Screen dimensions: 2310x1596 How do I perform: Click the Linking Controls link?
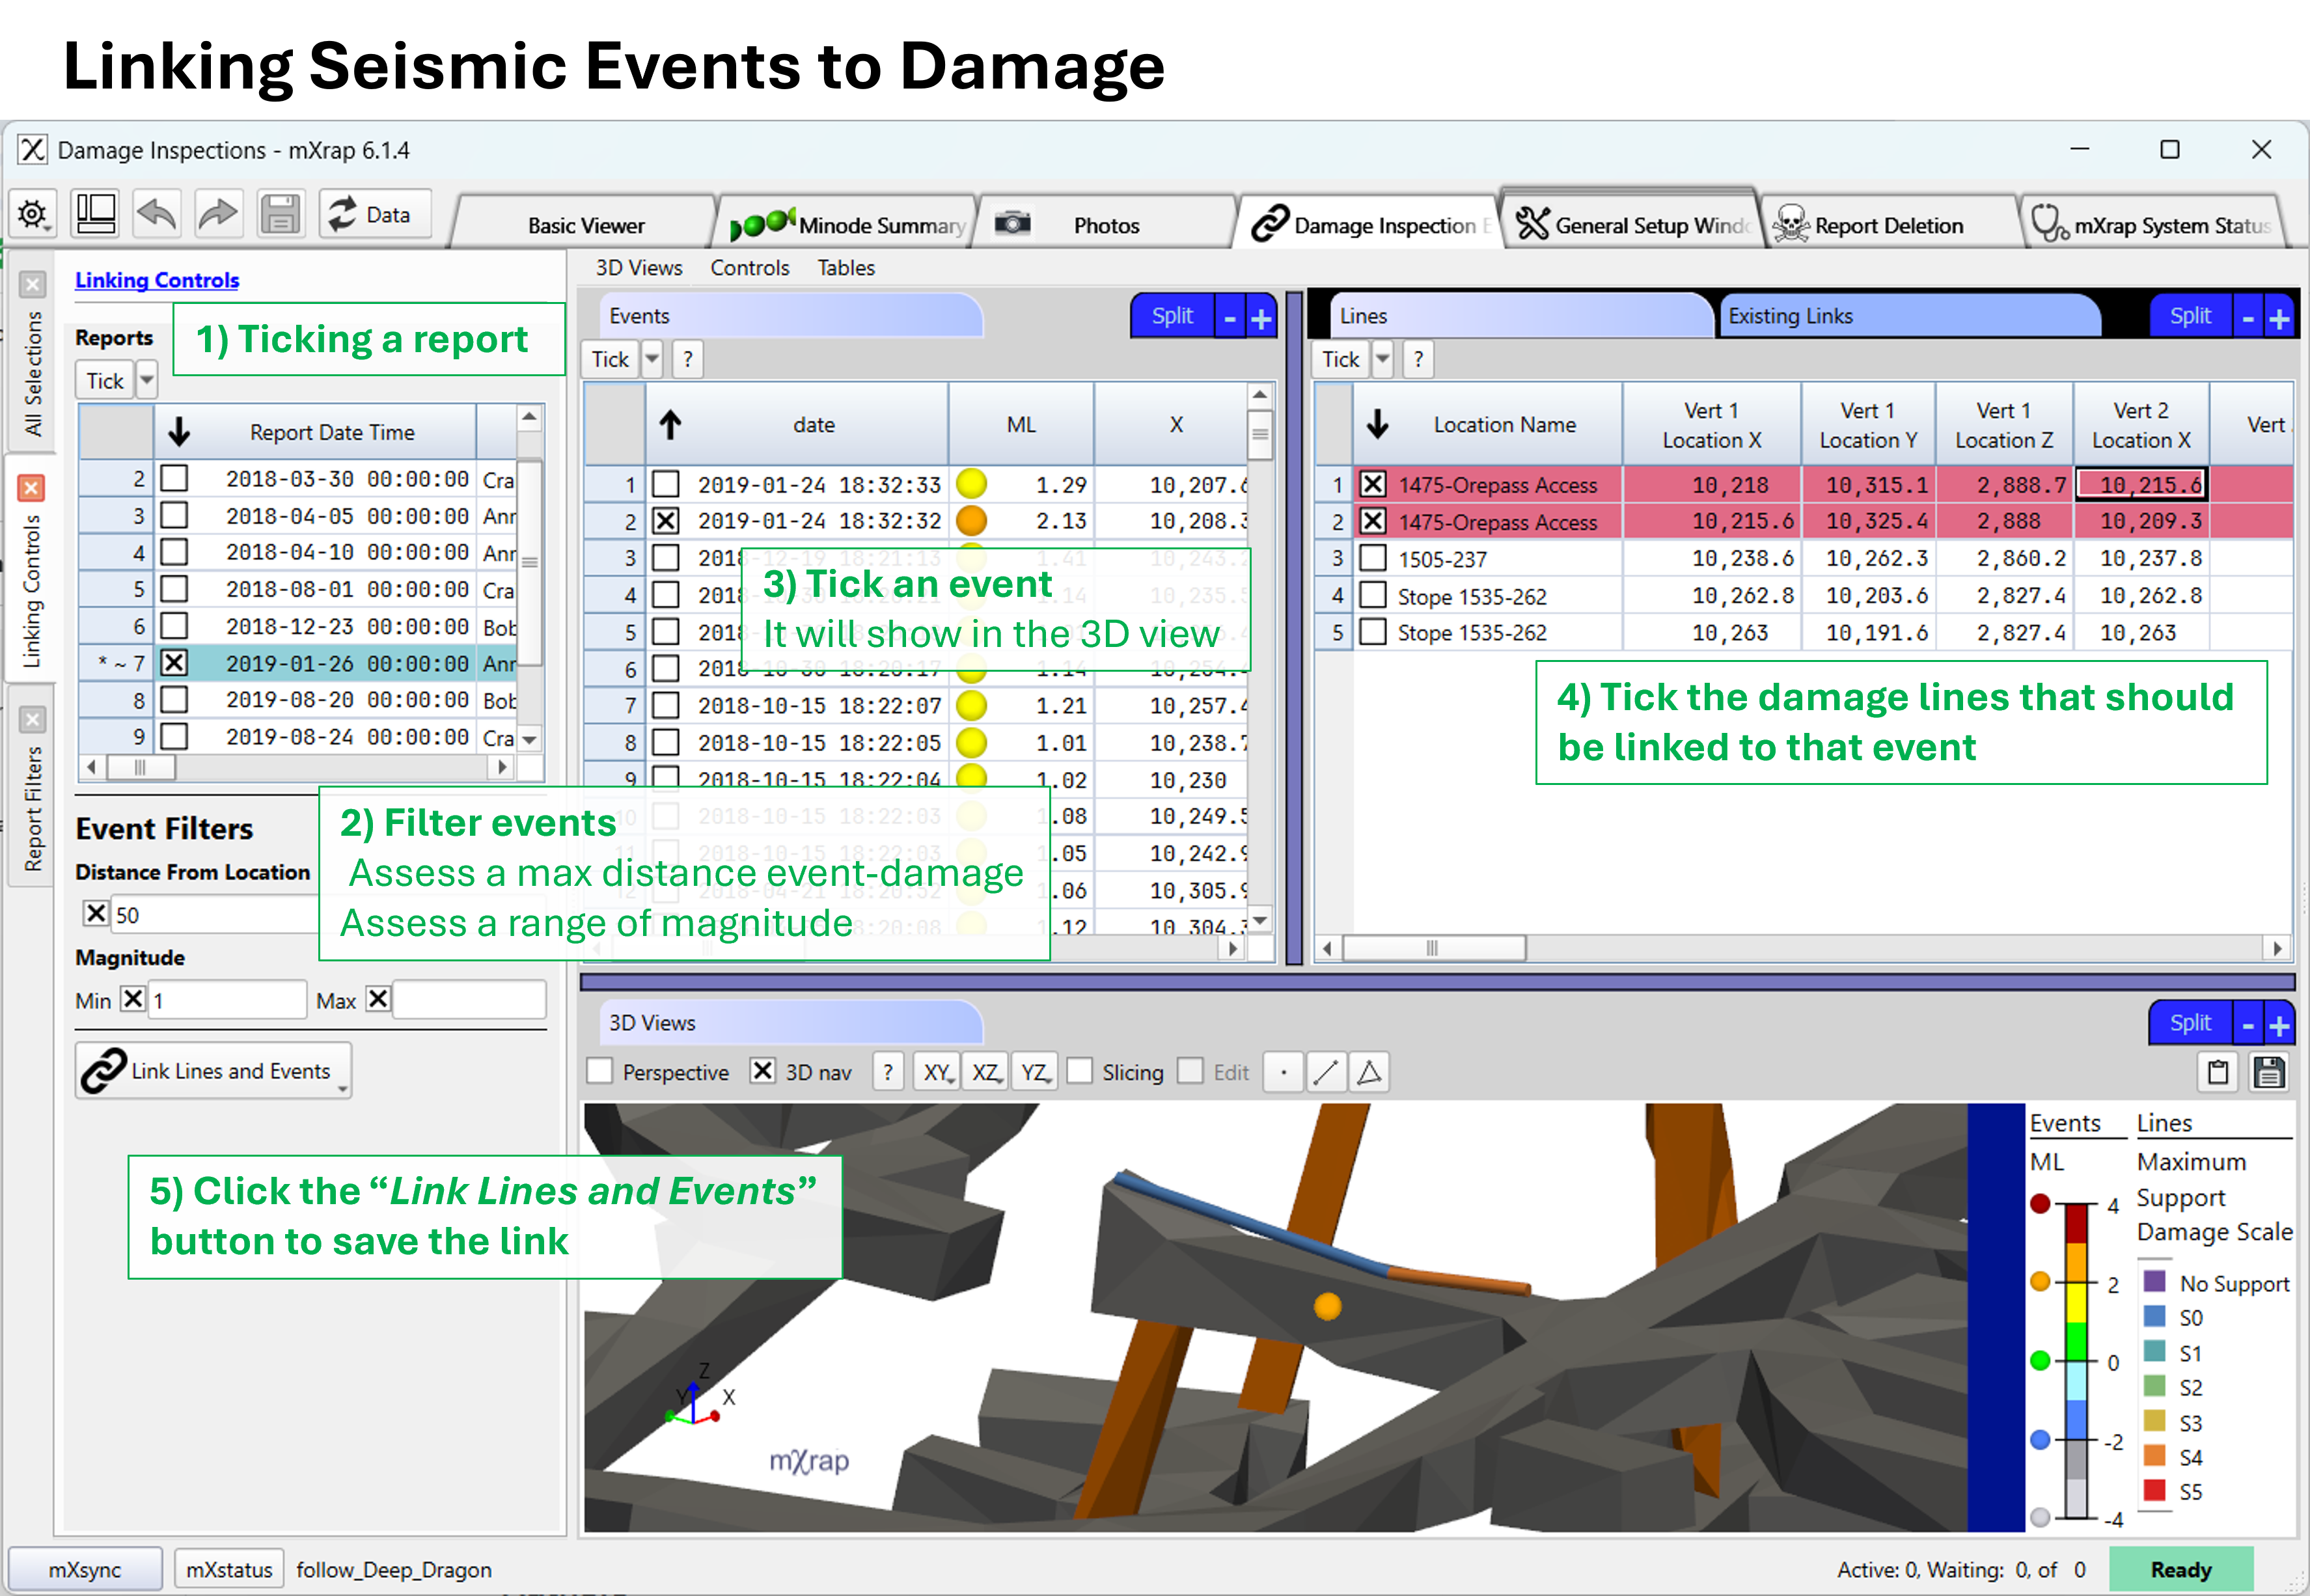pyautogui.click(x=157, y=280)
